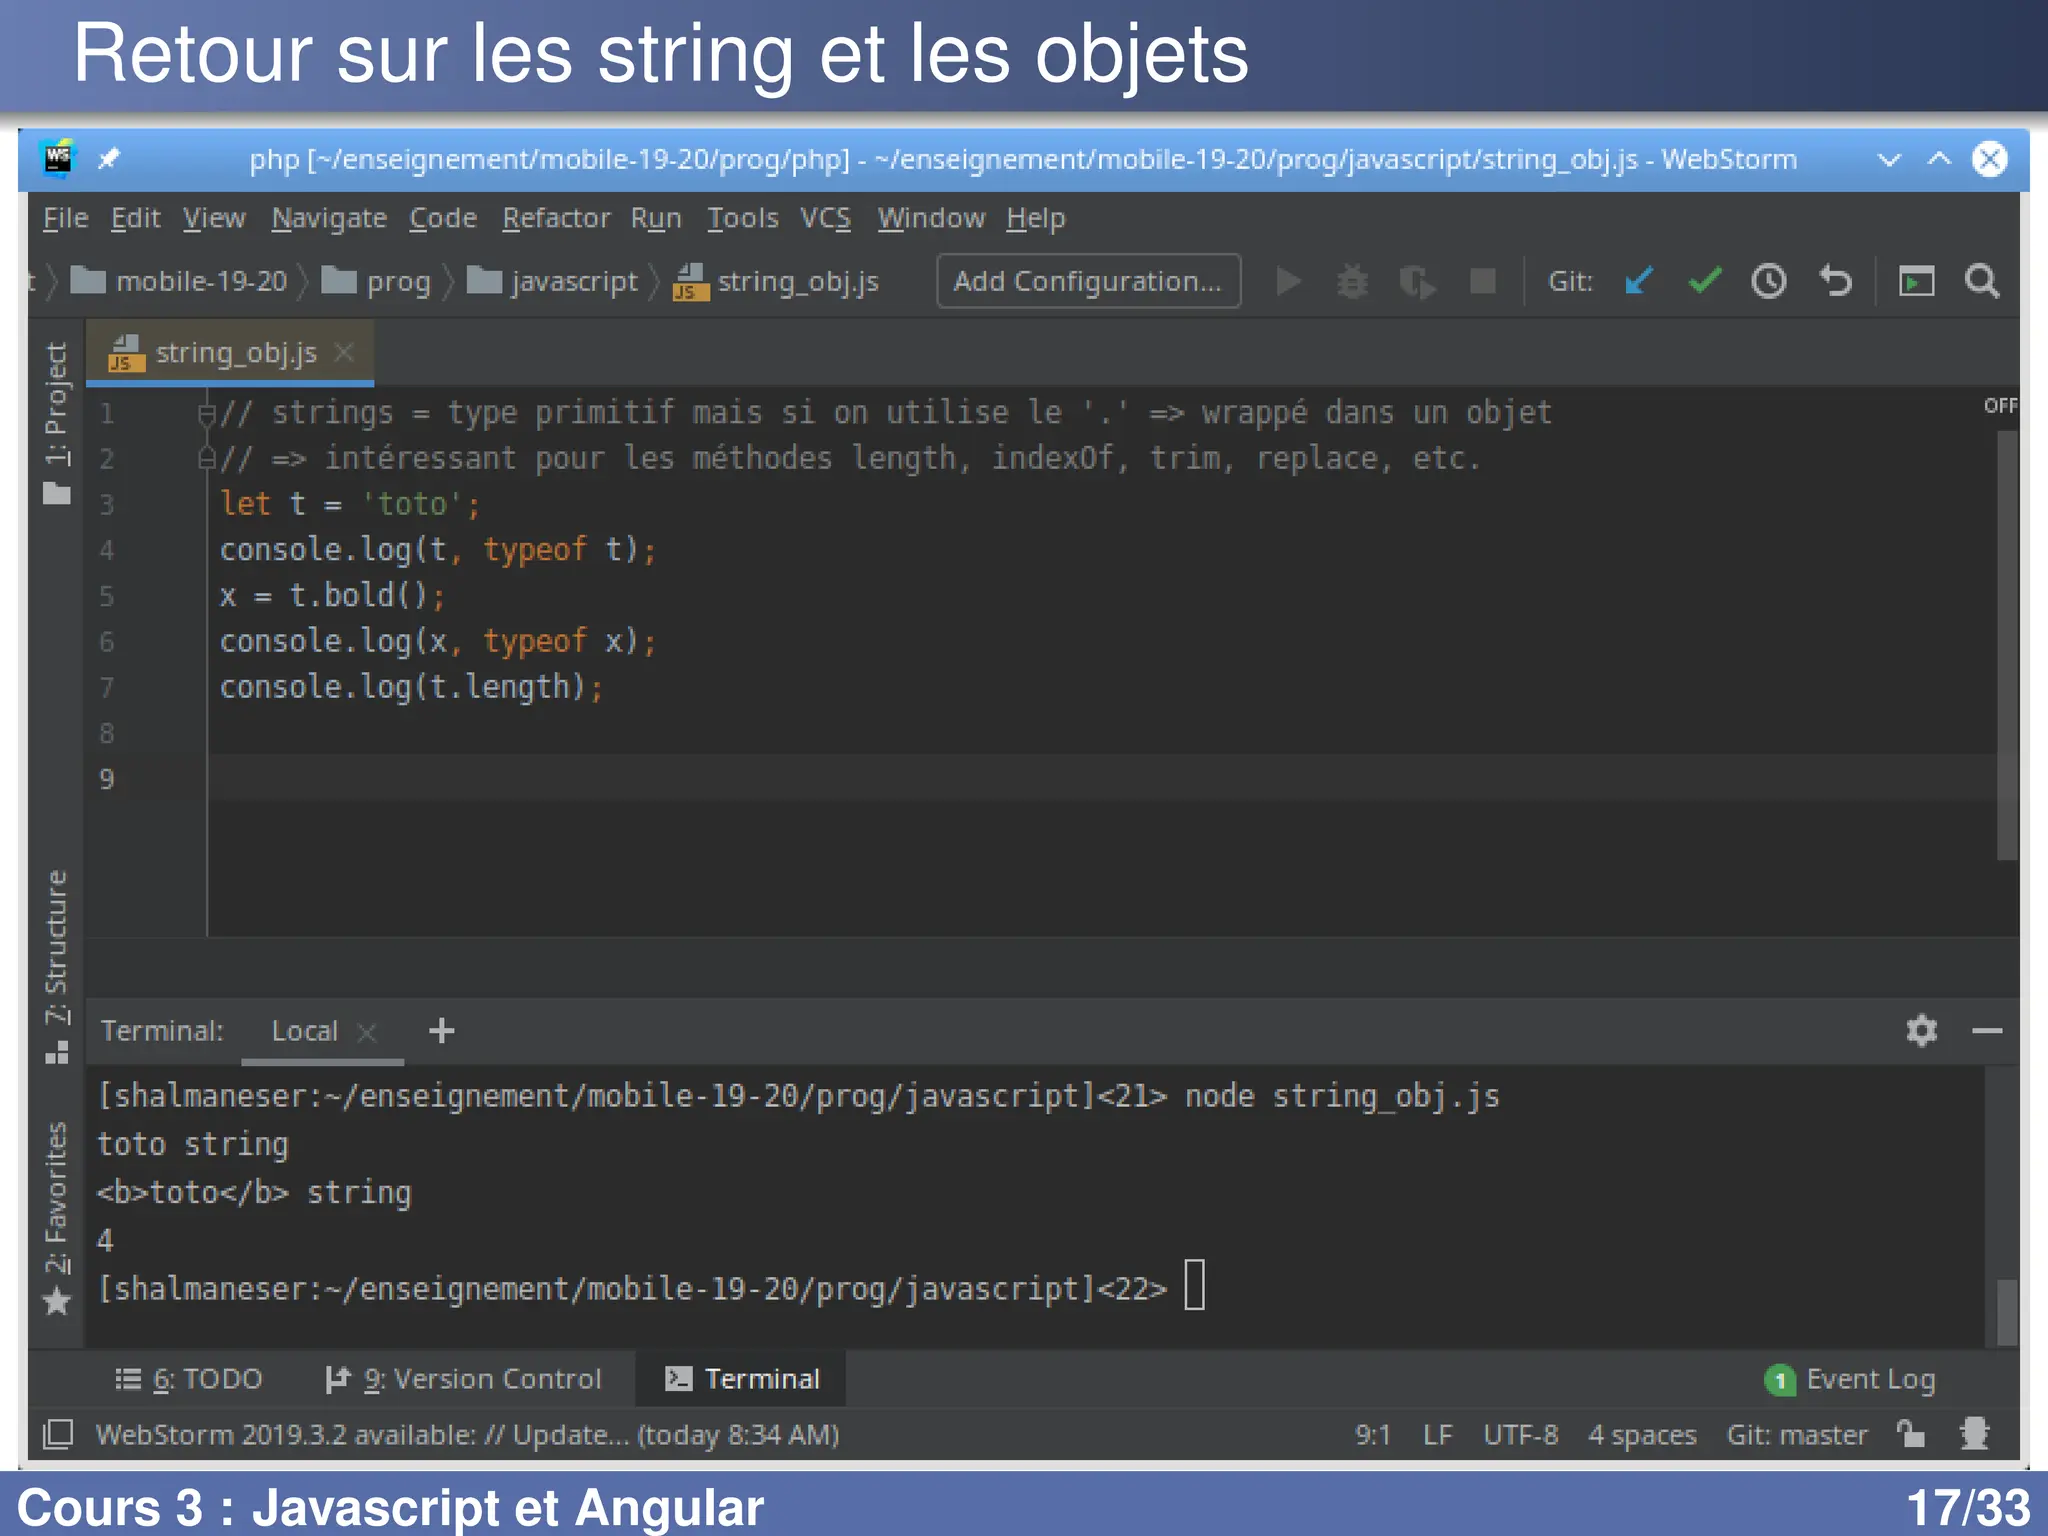Click the Search Everywhere magnifier icon

click(x=1982, y=282)
